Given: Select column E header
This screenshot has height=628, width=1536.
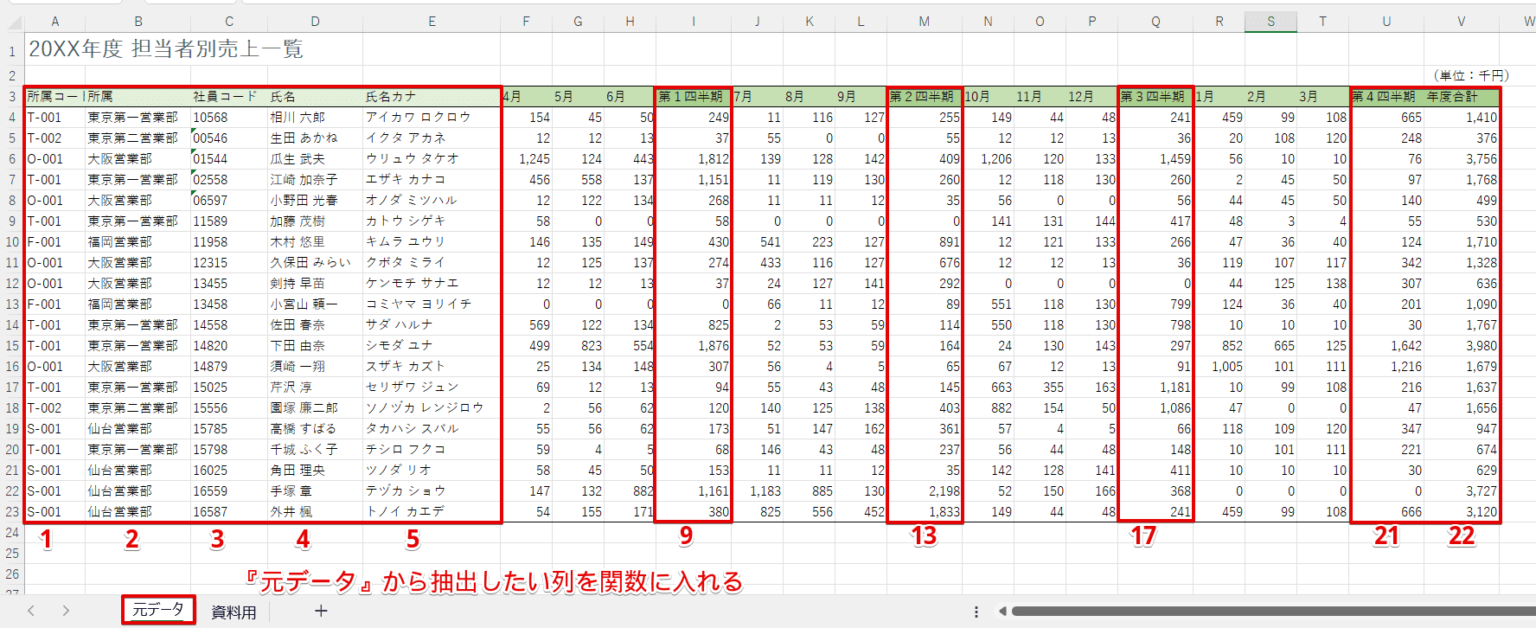Looking at the screenshot, I should pyautogui.click(x=432, y=21).
